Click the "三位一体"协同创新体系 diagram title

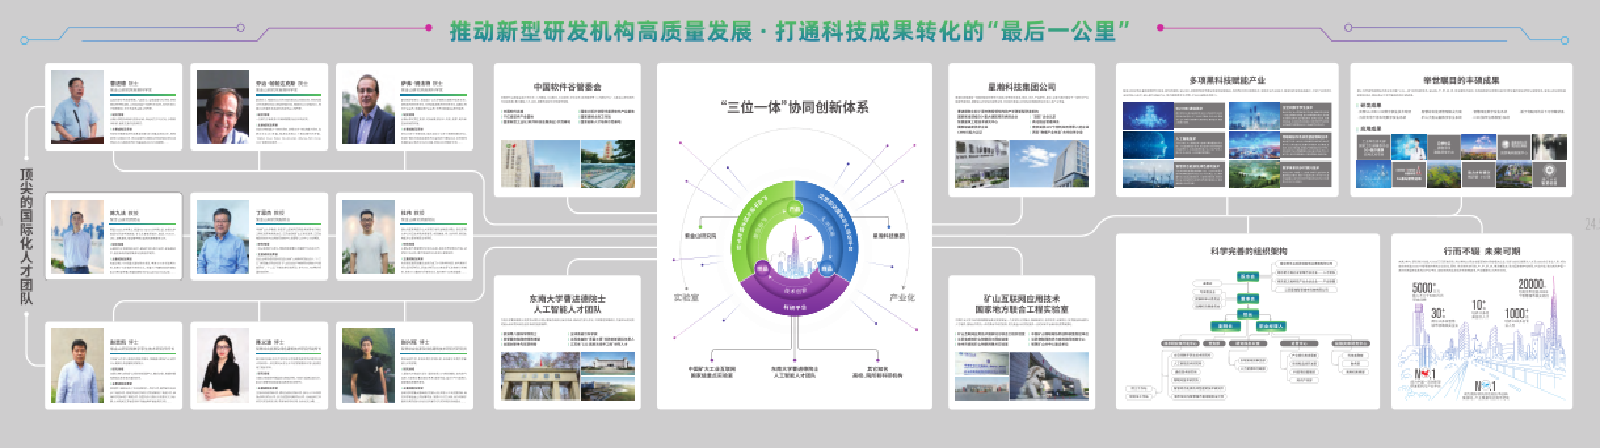tap(795, 106)
